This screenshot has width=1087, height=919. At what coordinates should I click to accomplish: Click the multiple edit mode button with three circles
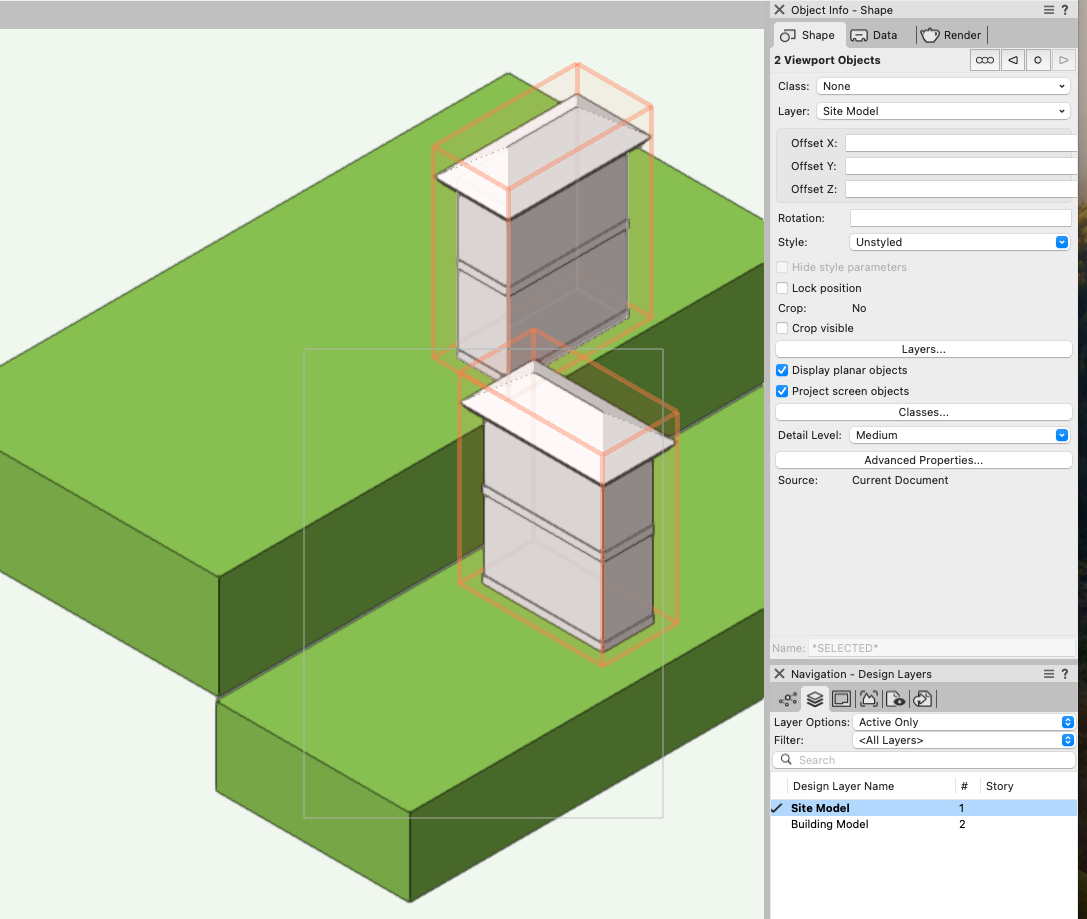(985, 60)
